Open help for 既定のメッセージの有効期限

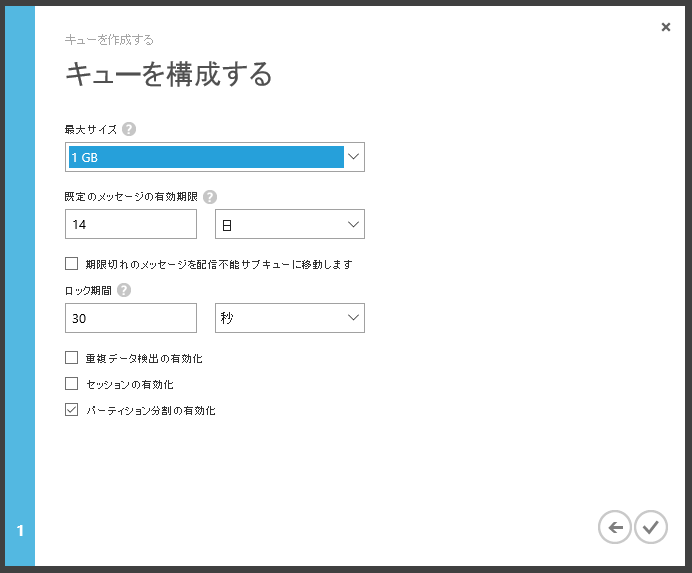(210, 197)
